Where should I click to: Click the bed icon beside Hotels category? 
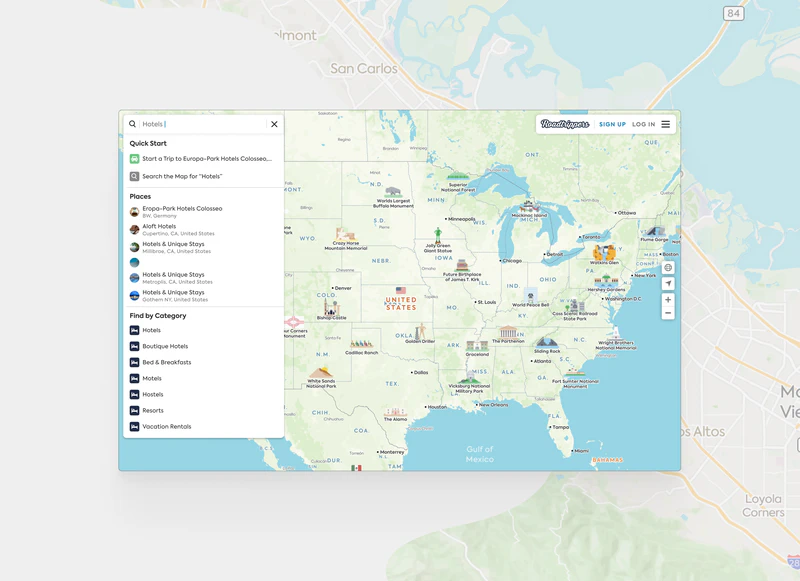[x=134, y=330]
